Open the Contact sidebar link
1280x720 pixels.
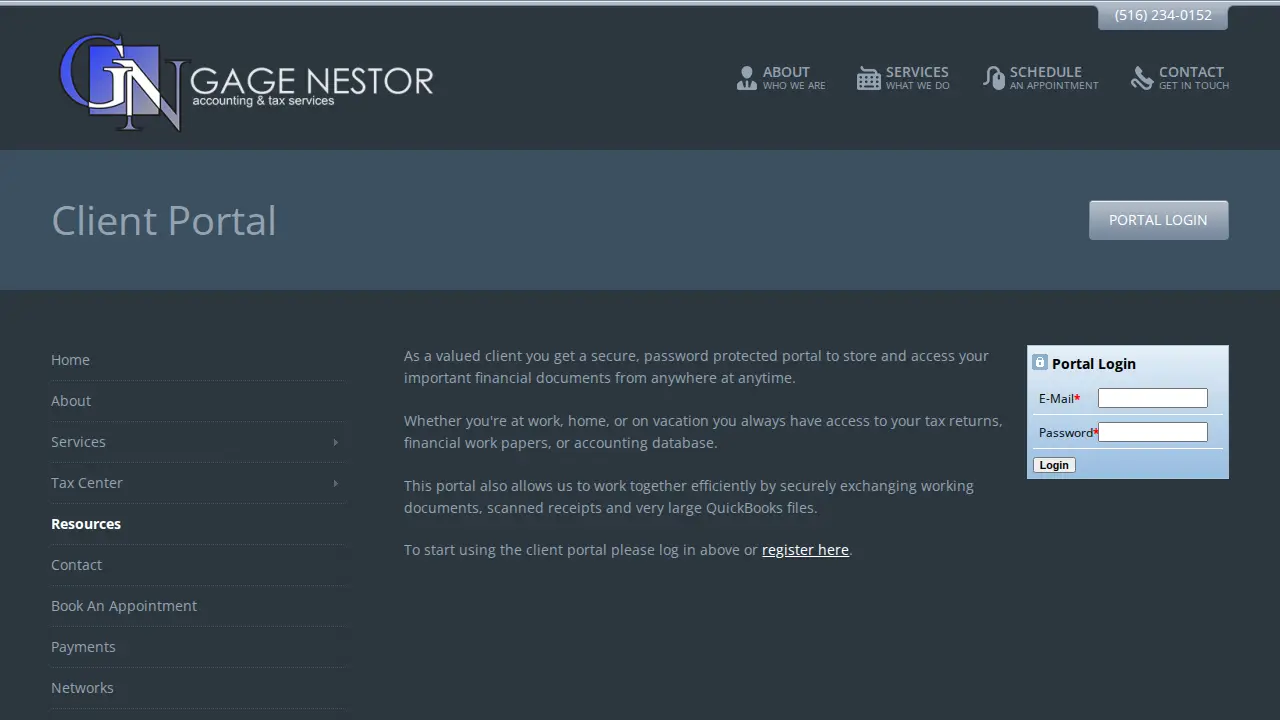76,565
